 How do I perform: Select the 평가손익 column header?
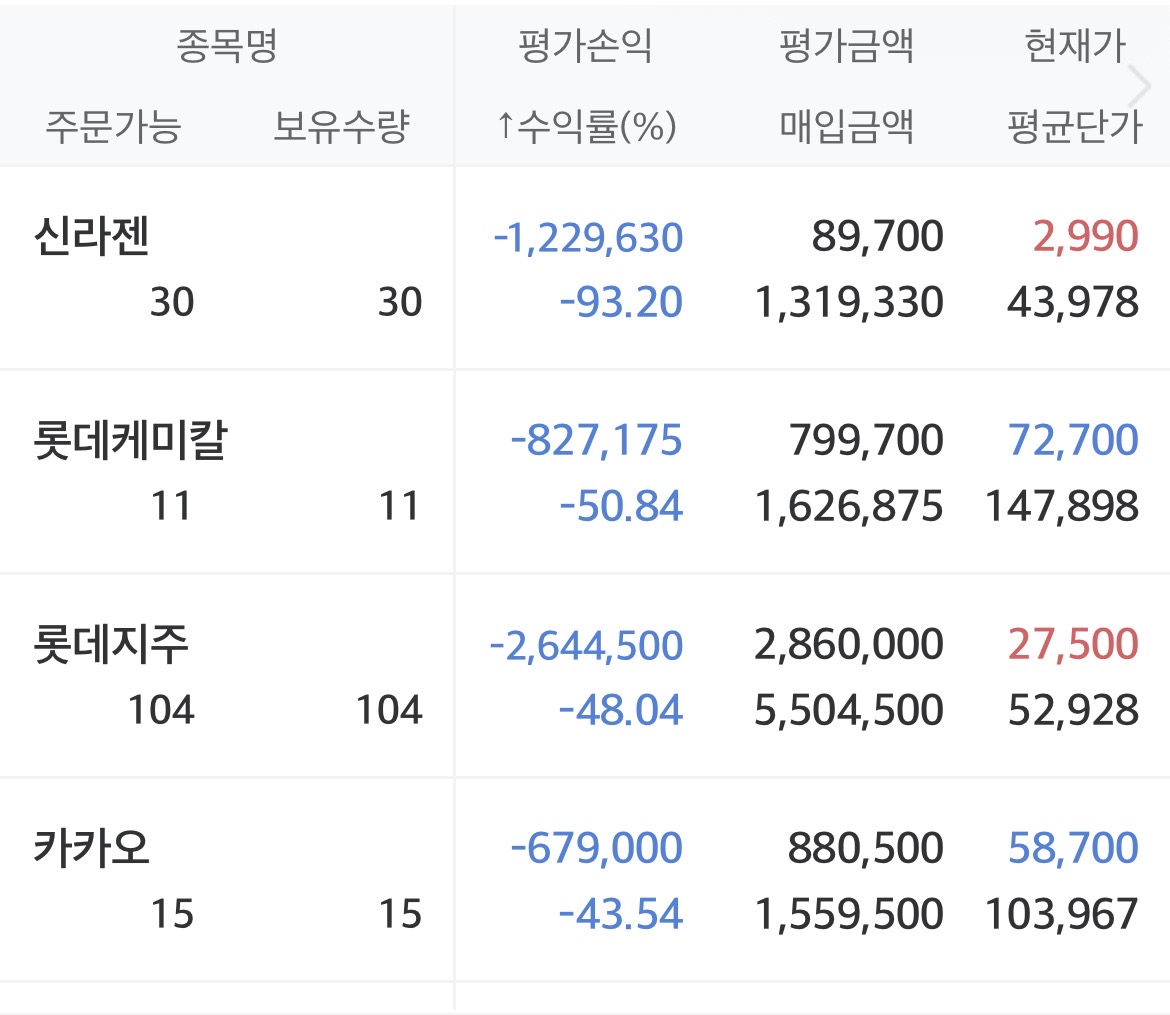(x=586, y=46)
